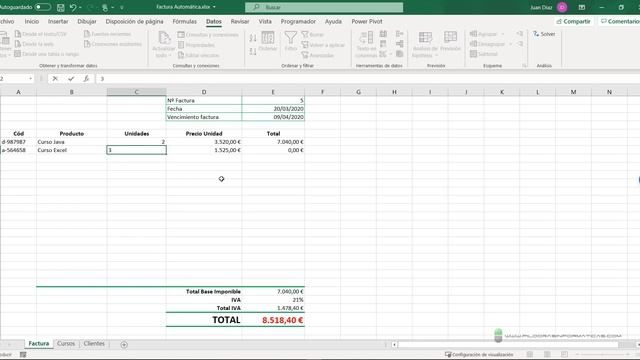Screen dimensions: 640x360
Task: Open the Fórmulas ribbon tab
Action: click(184, 21)
